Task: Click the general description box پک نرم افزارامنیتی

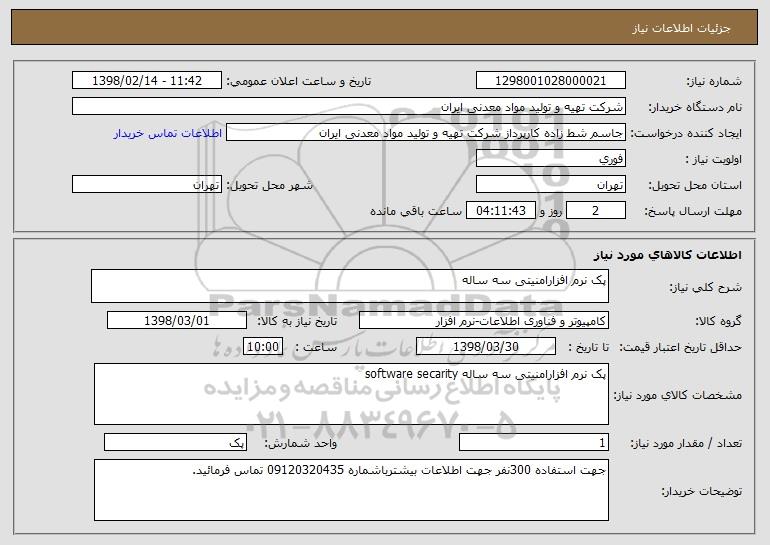Action: [350, 286]
